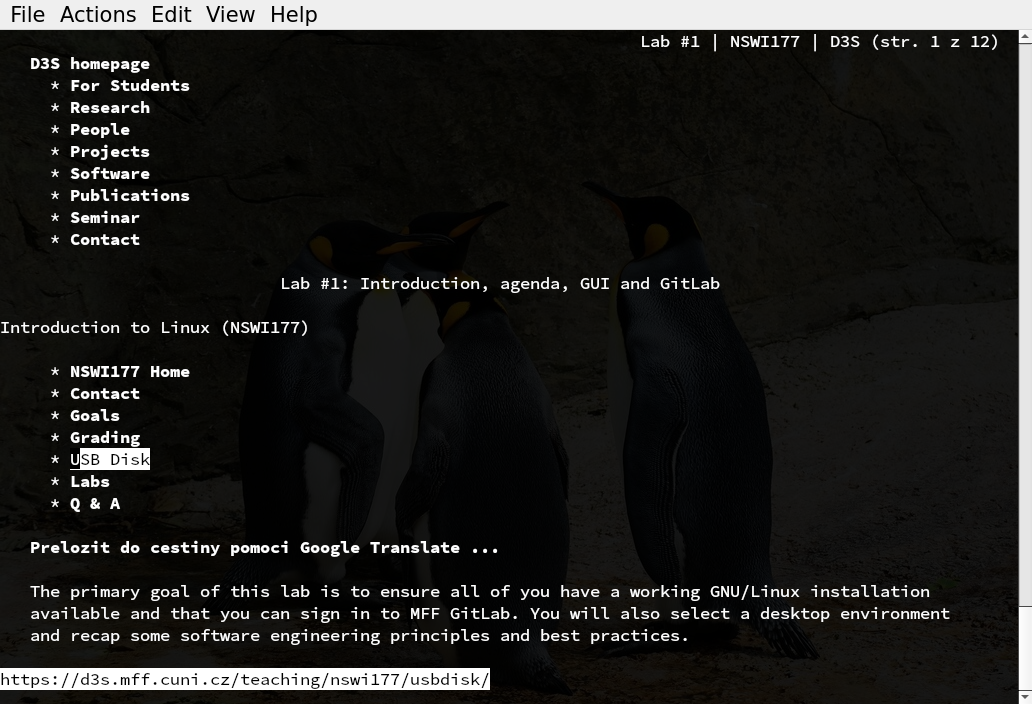1032x704 pixels.
Task: Click the usbdisk URL in status line
Action: (245, 679)
